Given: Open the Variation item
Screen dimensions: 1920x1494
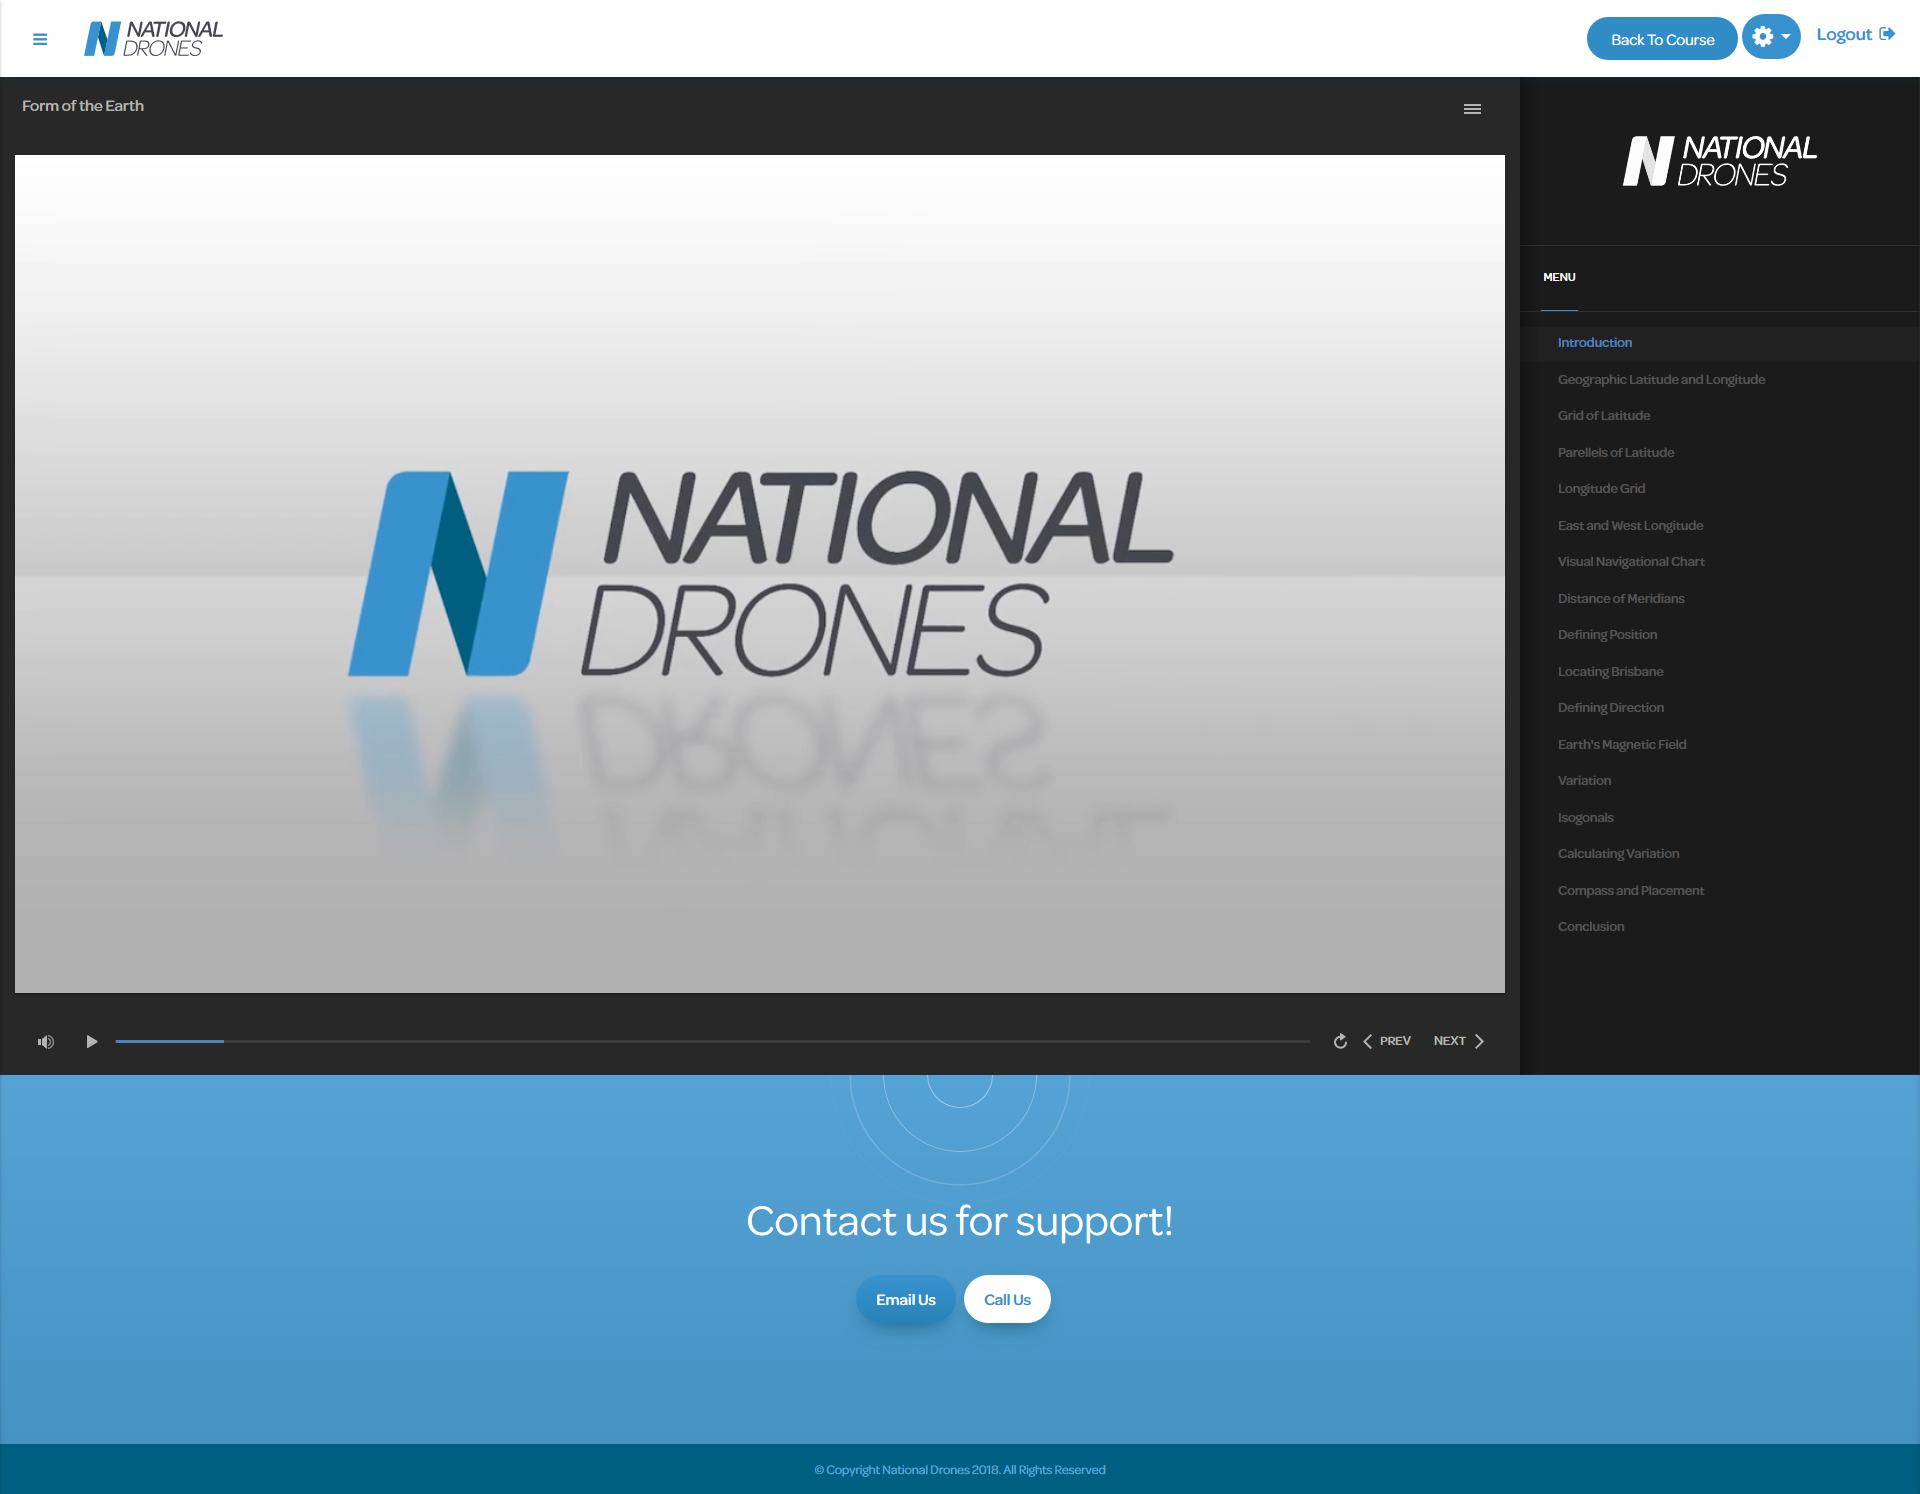Looking at the screenshot, I should click(x=1720, y=781).
